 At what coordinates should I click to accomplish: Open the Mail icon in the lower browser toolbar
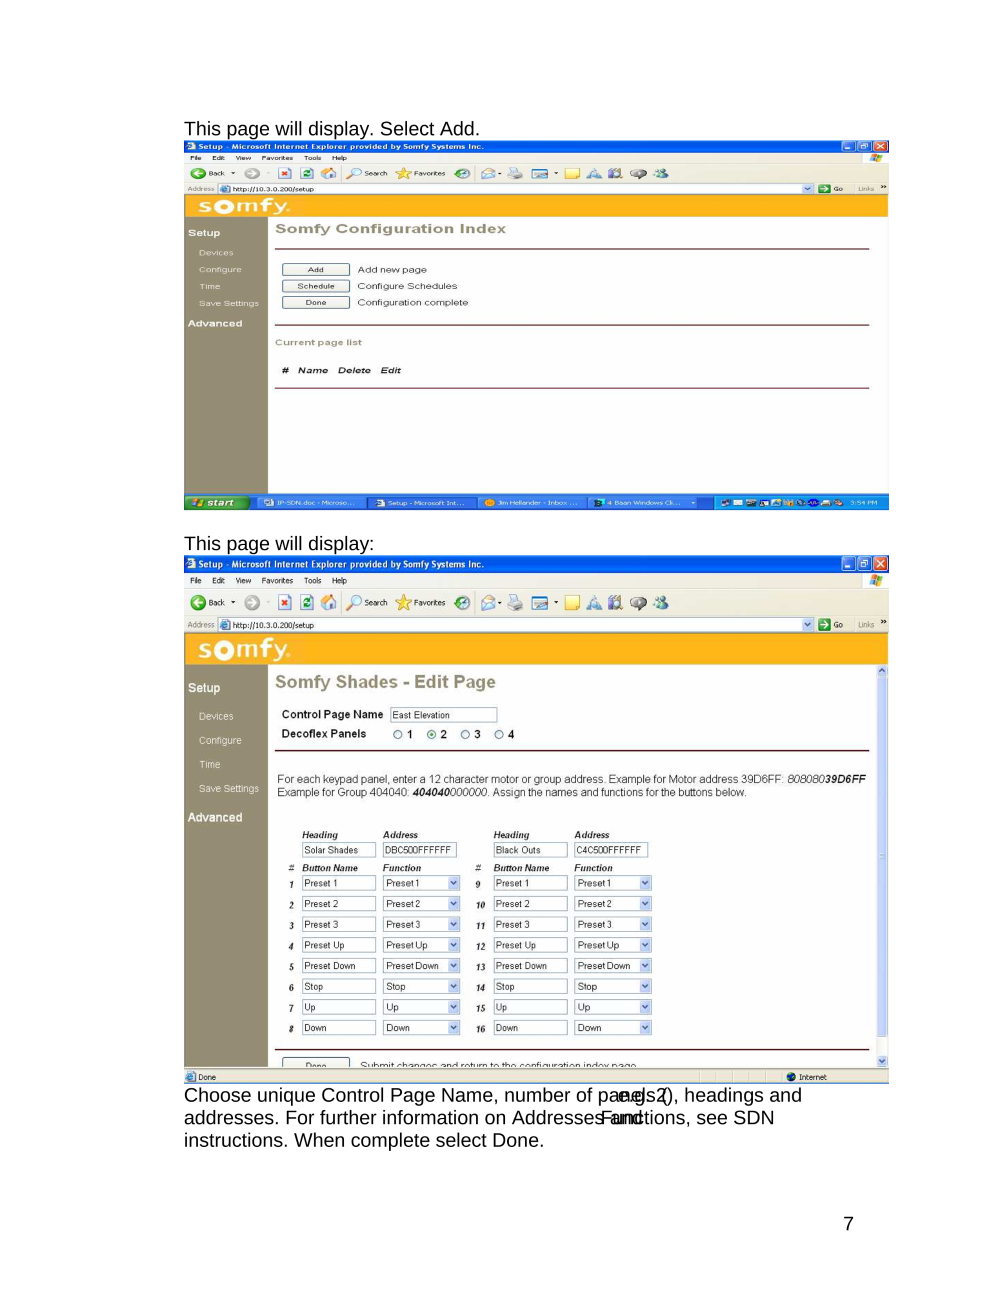coord(489,603)
